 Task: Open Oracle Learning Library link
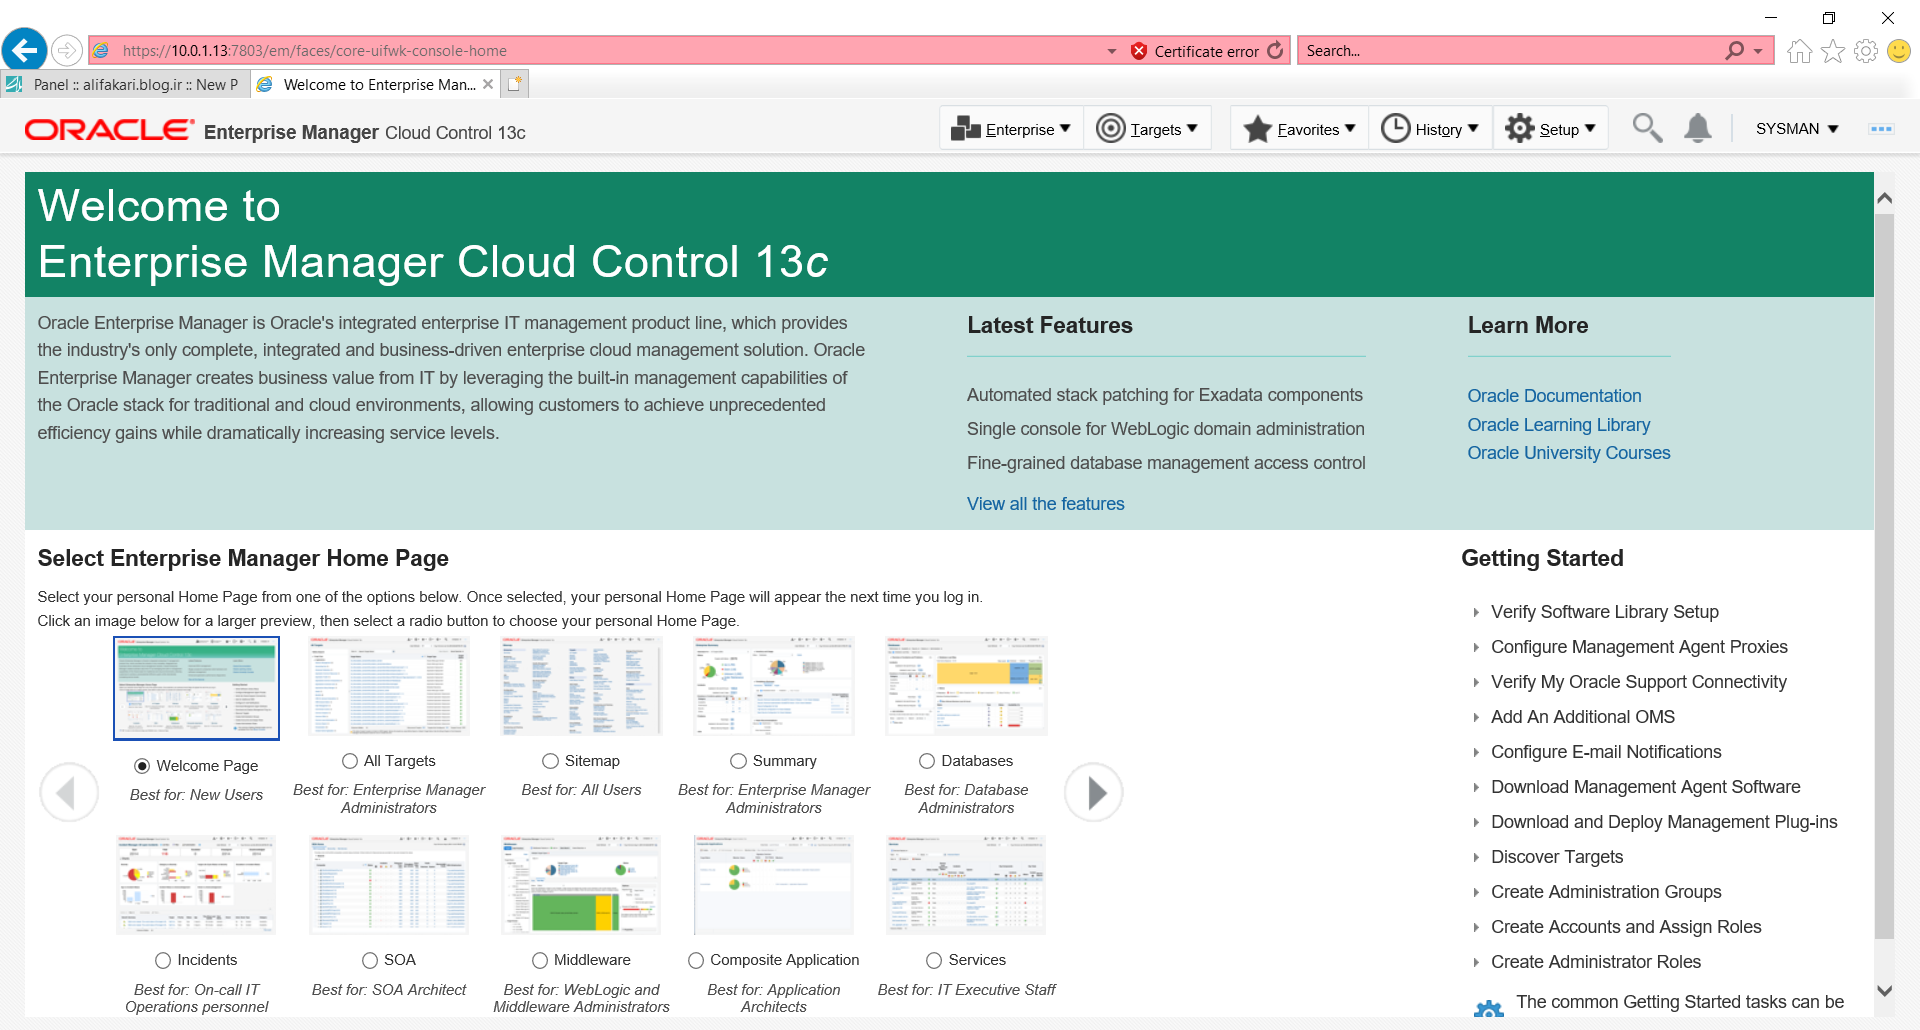(x=1558, y=425)
